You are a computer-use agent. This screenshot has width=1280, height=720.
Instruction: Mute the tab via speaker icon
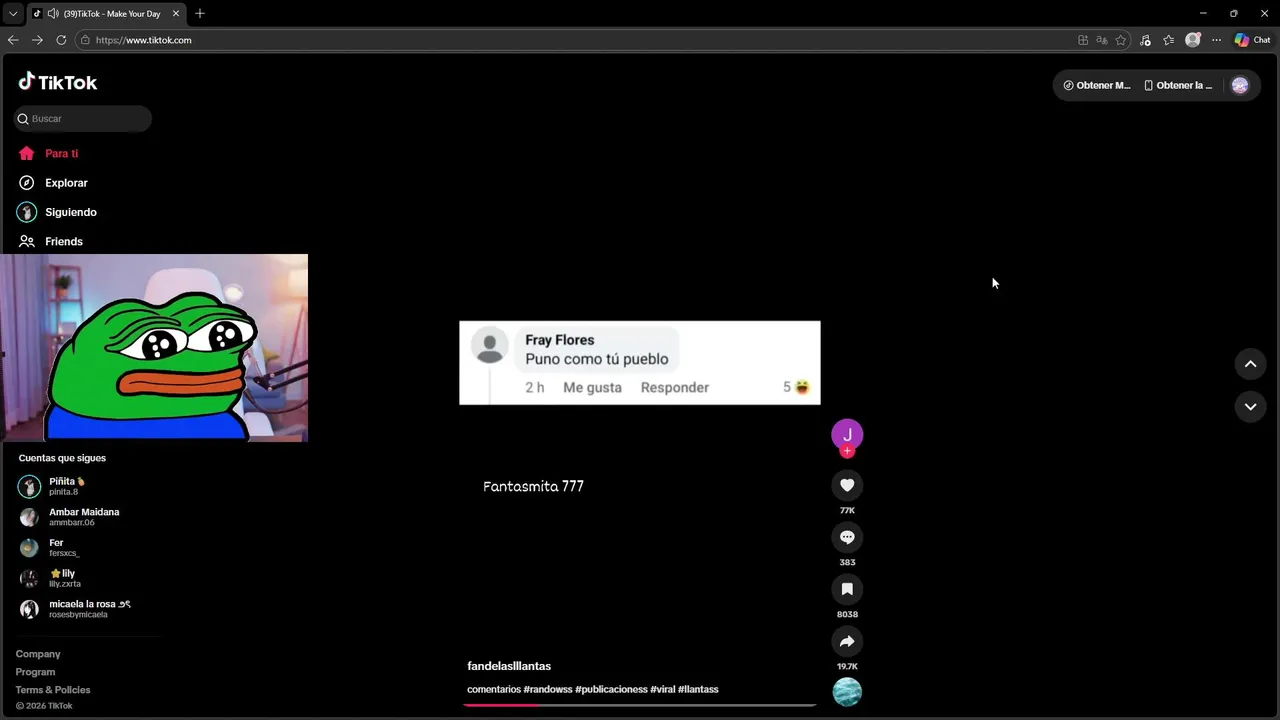(52, 14)
